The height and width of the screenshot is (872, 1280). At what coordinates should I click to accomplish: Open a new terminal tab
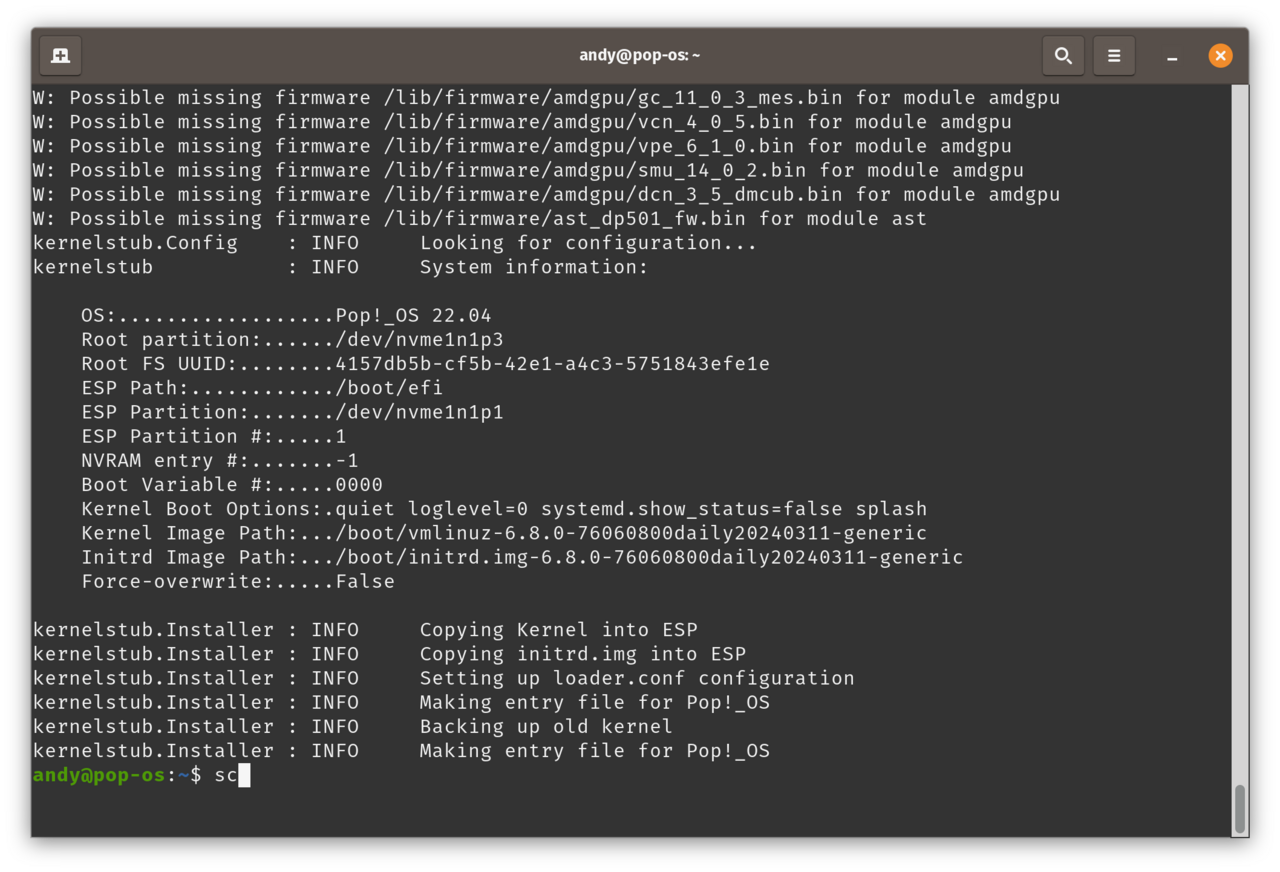(61, 55)
